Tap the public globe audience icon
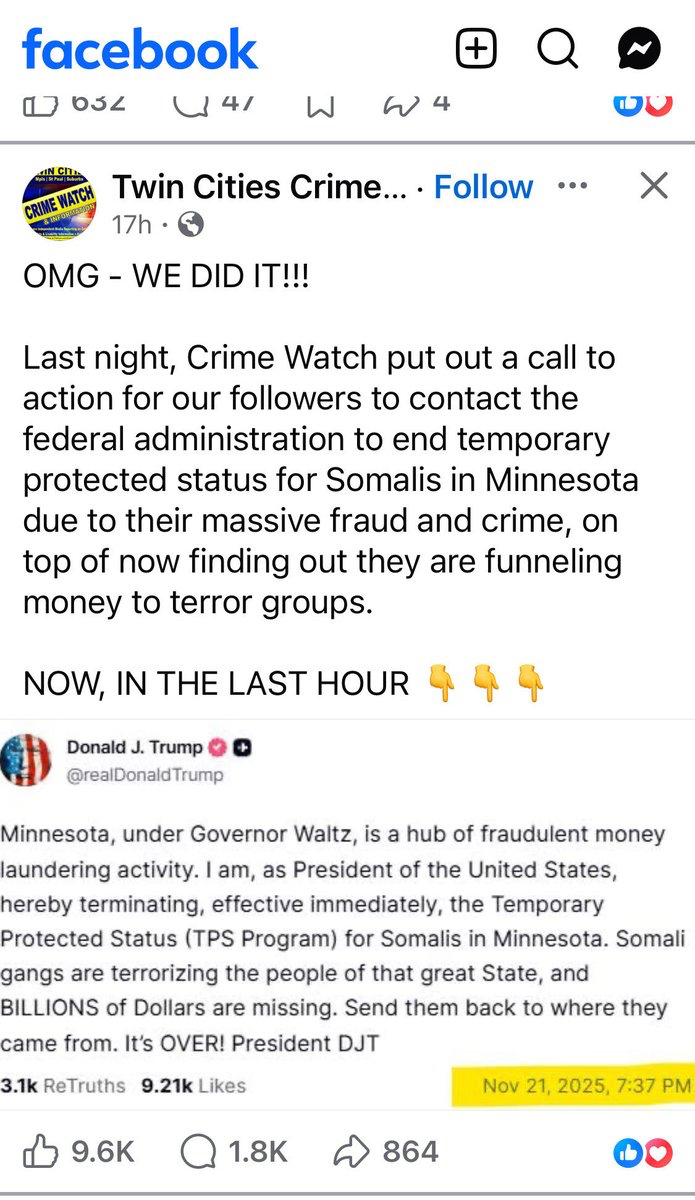The height and width of the screenshot is (1200, 695). click(190, 225)
